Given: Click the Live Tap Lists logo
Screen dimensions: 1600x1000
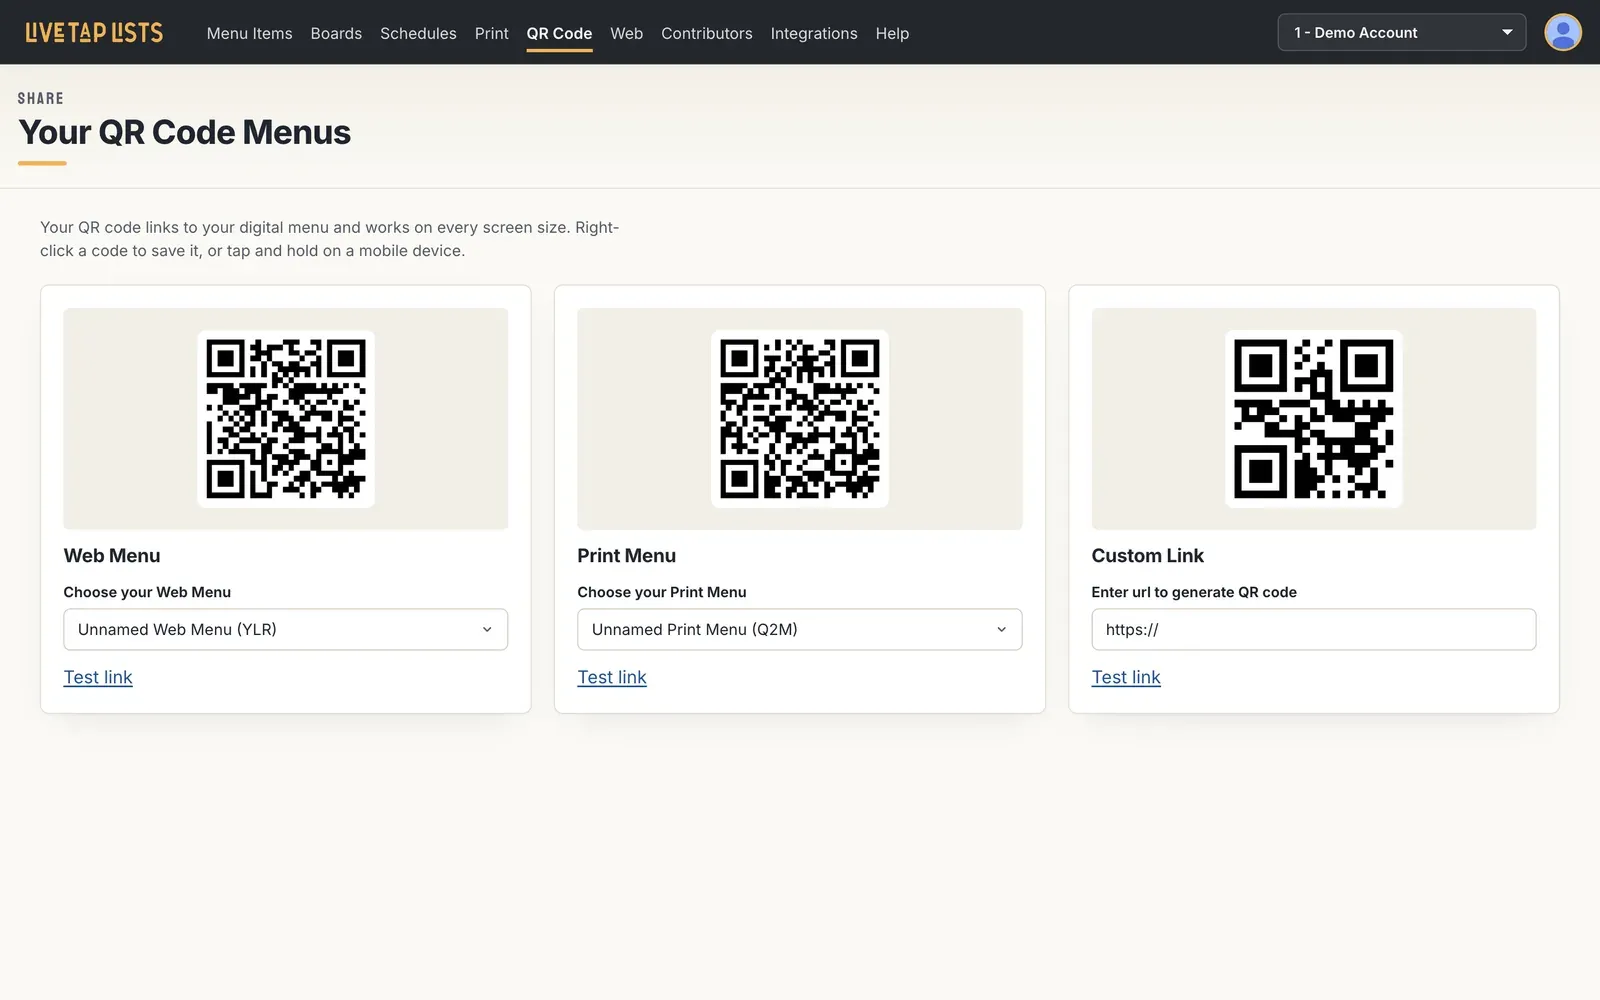Looking at the screenshot, I should [94, 33].
